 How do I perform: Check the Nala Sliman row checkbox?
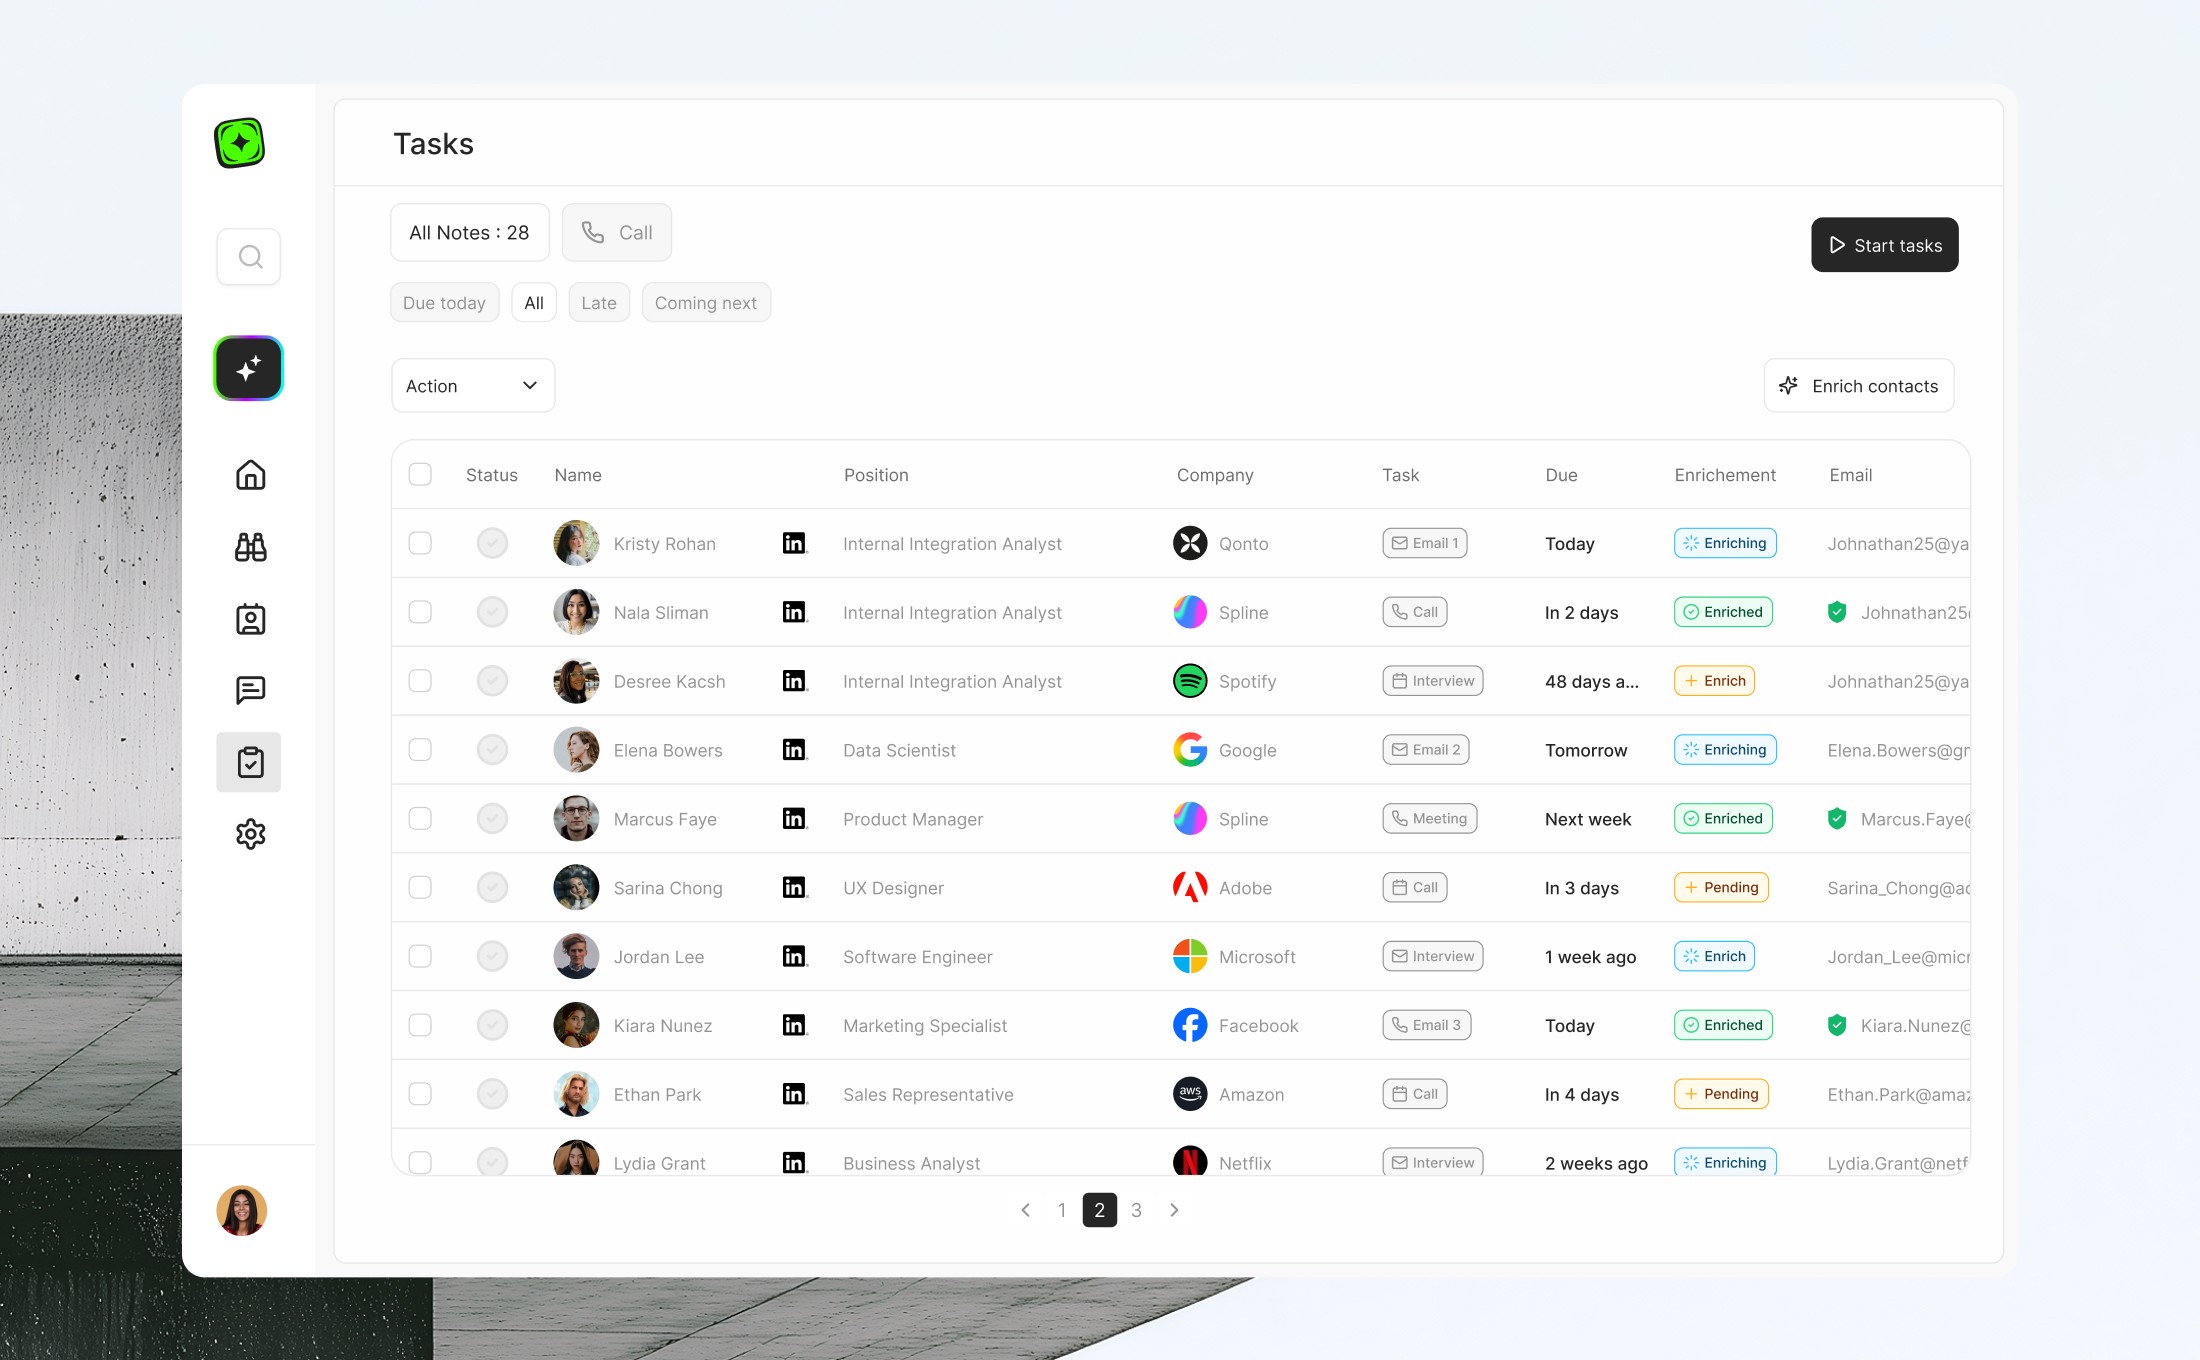pyautogui.click(x=420, y=612)
